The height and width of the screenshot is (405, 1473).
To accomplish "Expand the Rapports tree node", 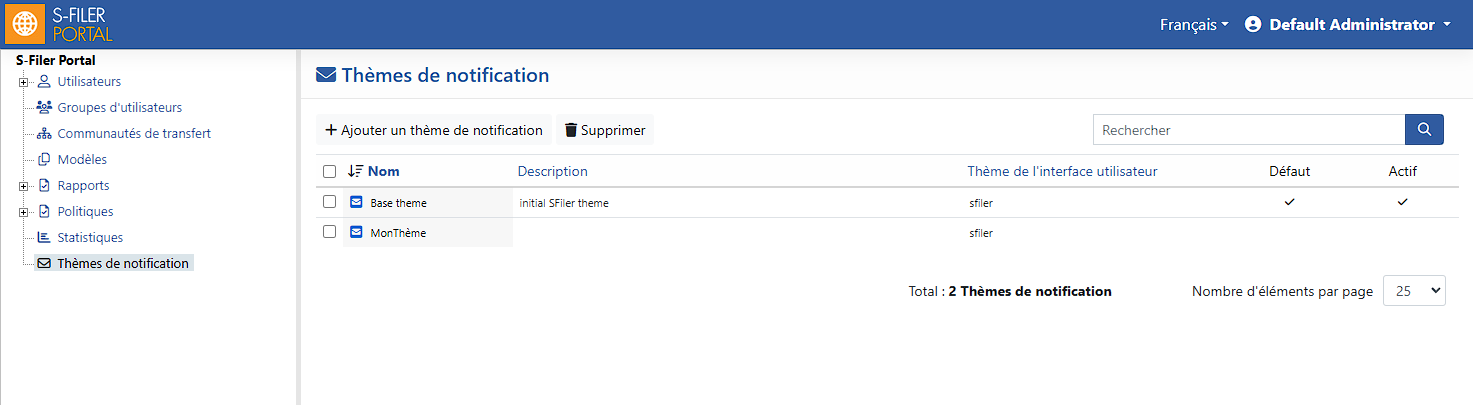I will [x=23, y=186].
